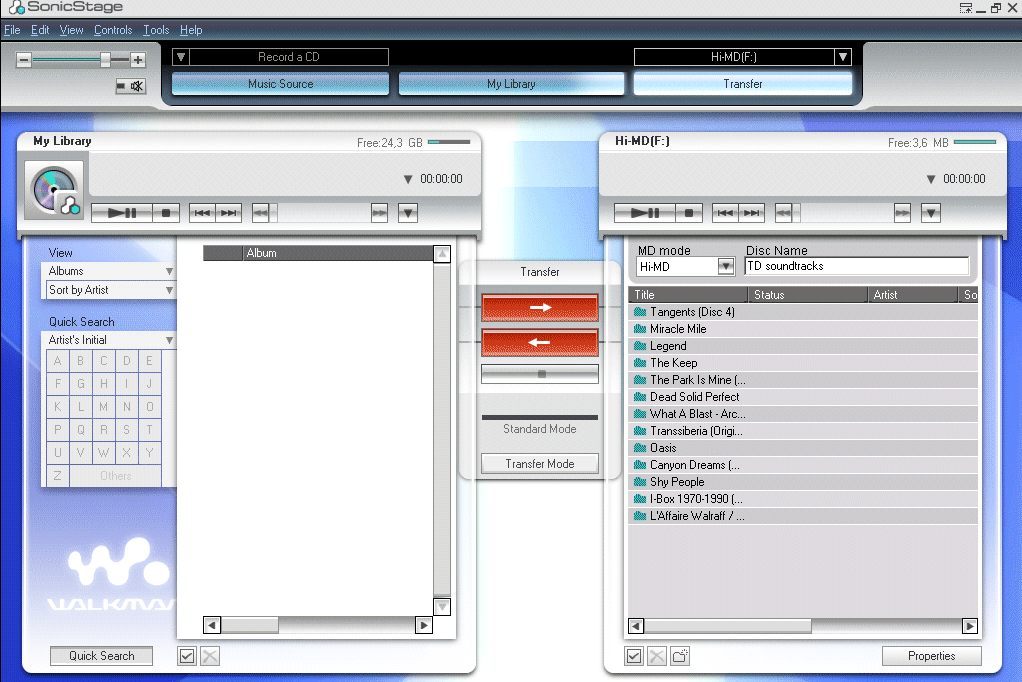
Task: Open My Library playback mode dropdown arrow
Action: pos(408,213)
